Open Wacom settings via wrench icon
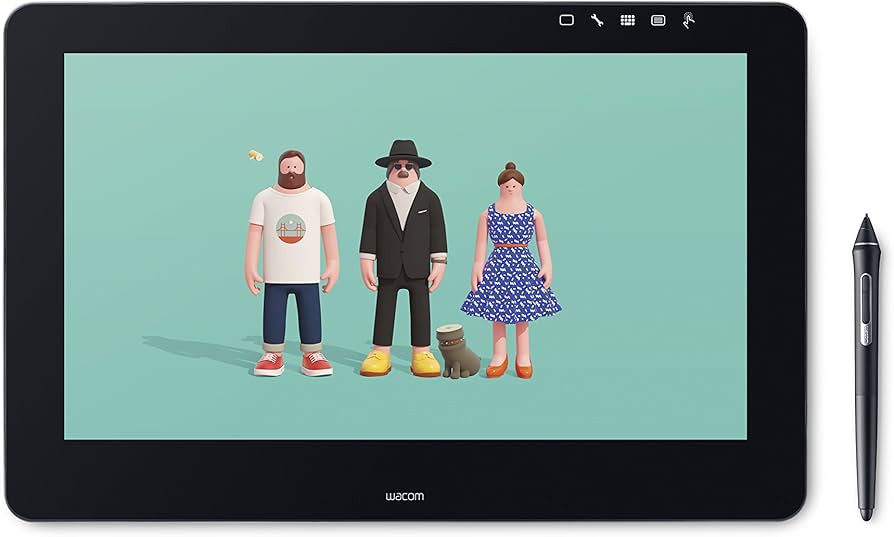The image size is (894, 537). [597, 20]
